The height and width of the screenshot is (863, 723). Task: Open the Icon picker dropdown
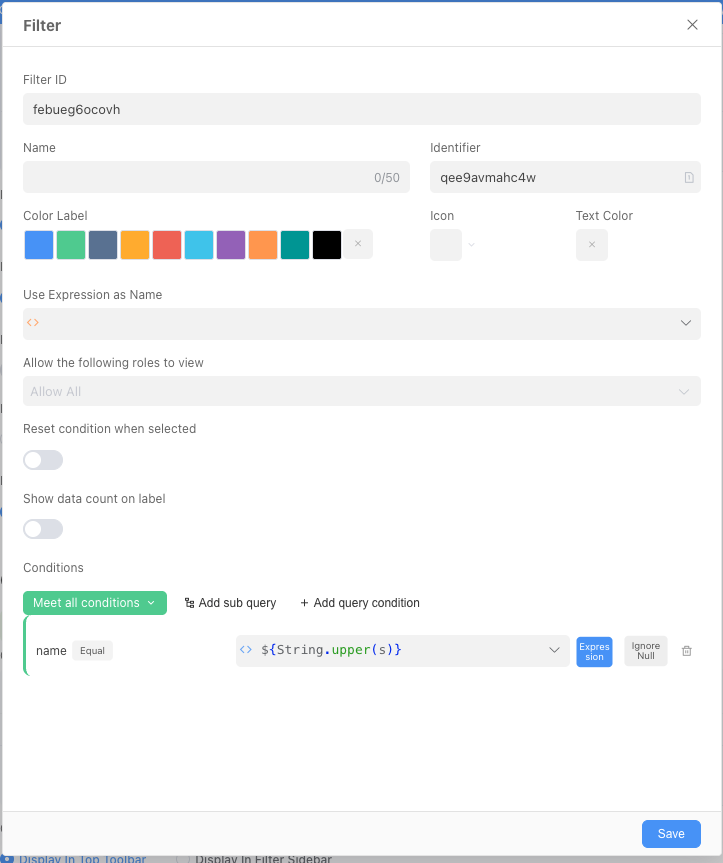(453, 245)
